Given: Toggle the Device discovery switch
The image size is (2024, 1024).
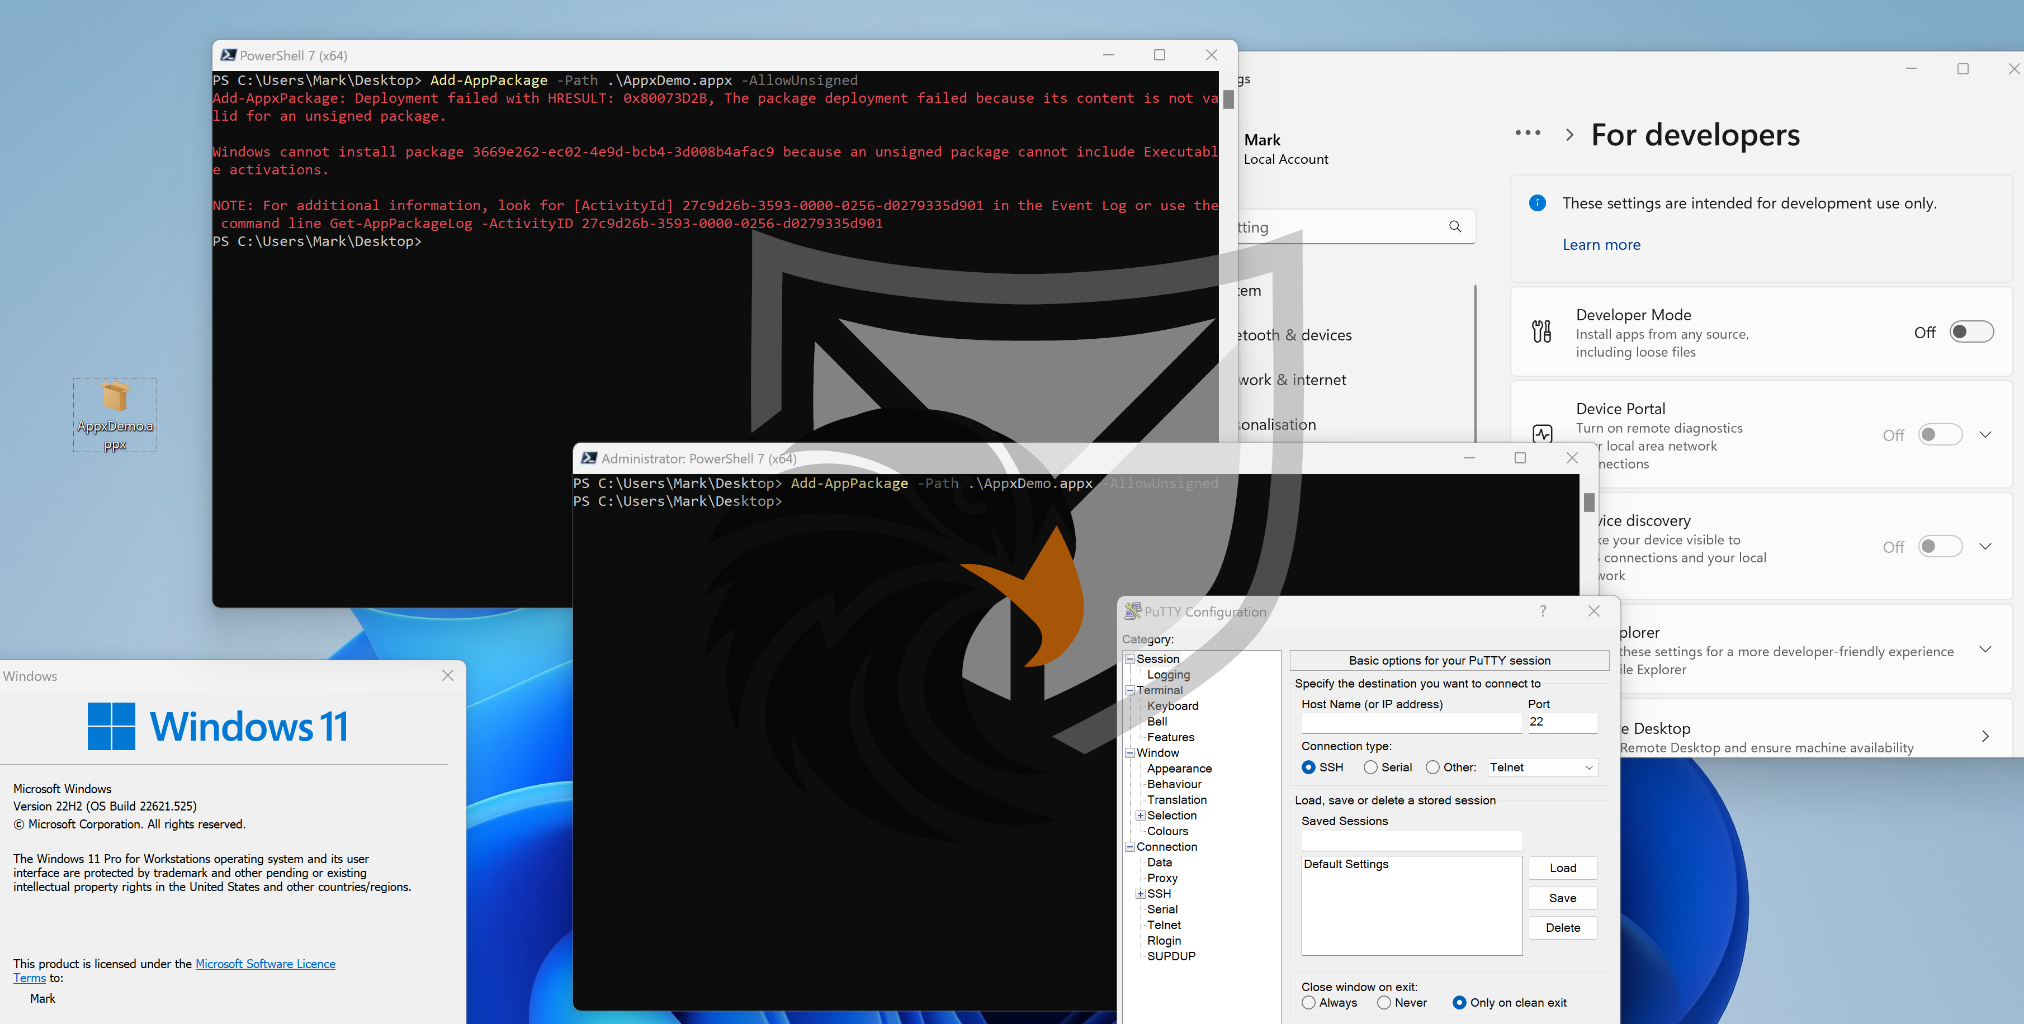Looking at the screenshot, I should (1940, 547).
